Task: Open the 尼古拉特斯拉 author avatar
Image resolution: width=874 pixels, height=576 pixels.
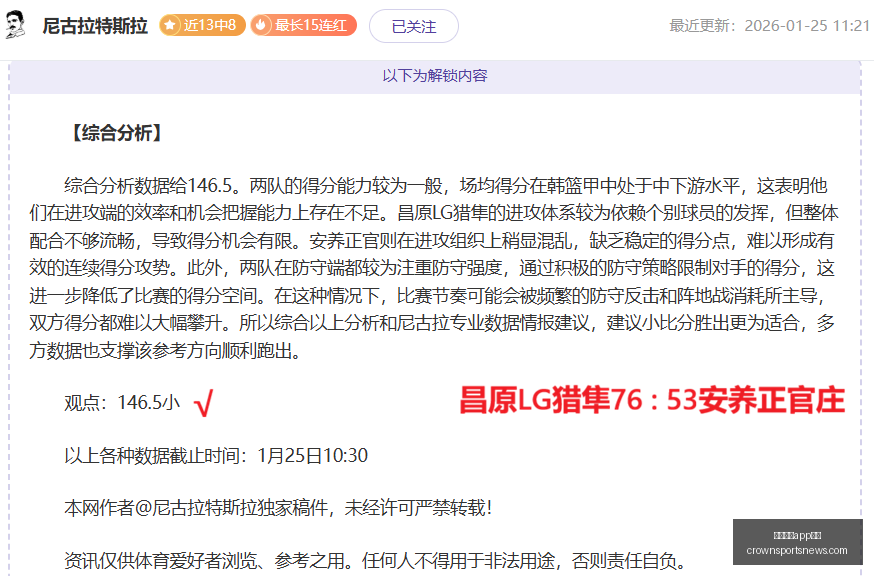Action: pyautogui.click(x=16, y=25)
